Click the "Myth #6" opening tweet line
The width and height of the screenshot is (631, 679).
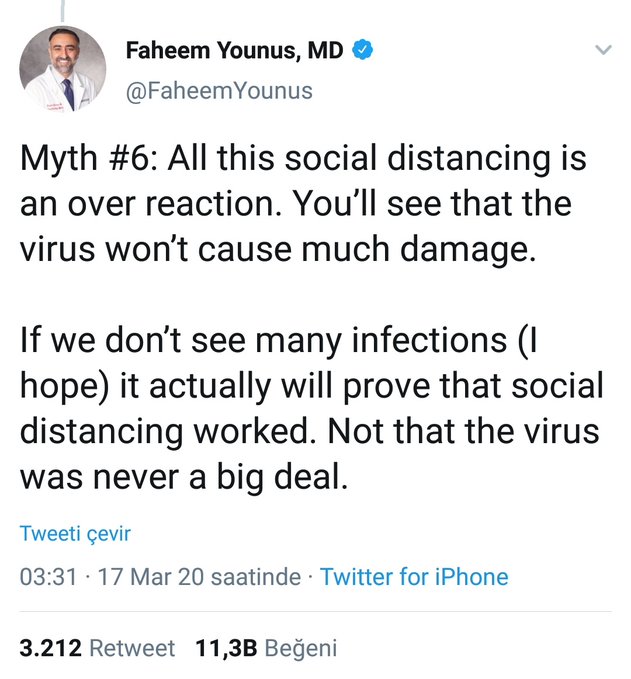tap(303, 158)
